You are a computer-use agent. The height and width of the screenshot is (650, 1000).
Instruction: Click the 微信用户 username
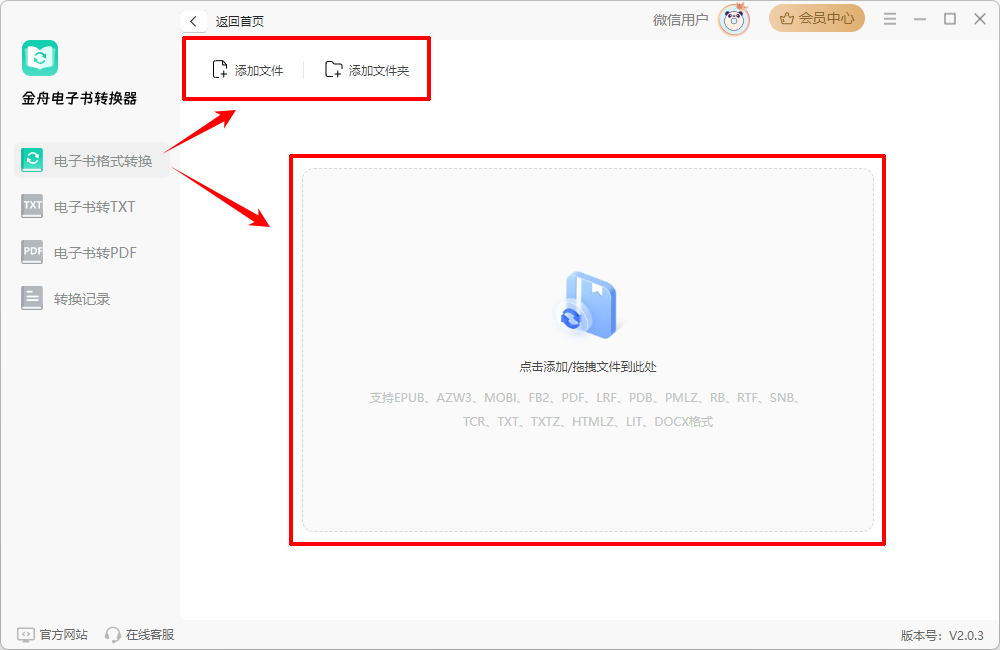[x=680, y=20]
